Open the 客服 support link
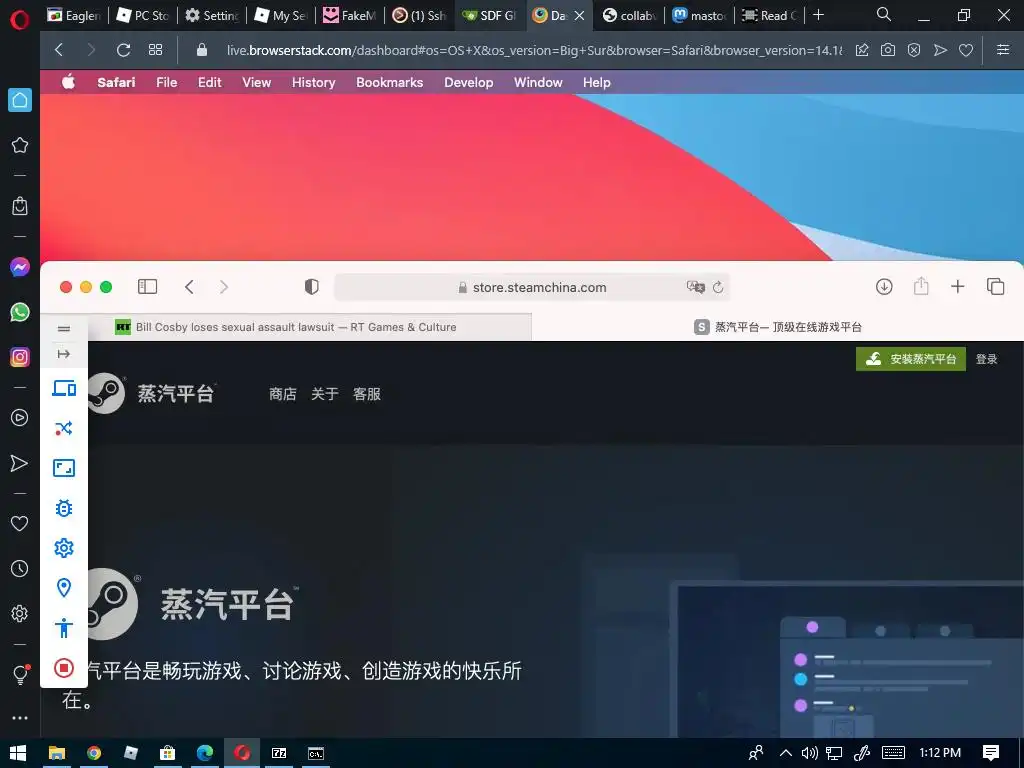1024x768 pixels. coord(366,394)
